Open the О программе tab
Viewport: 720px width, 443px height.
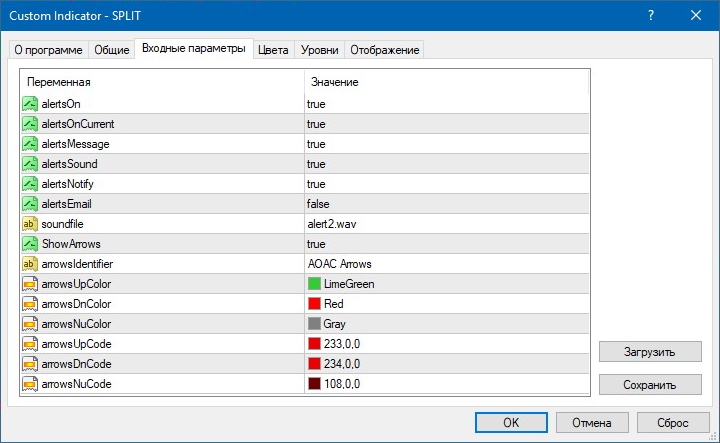[x=47, y=50]
